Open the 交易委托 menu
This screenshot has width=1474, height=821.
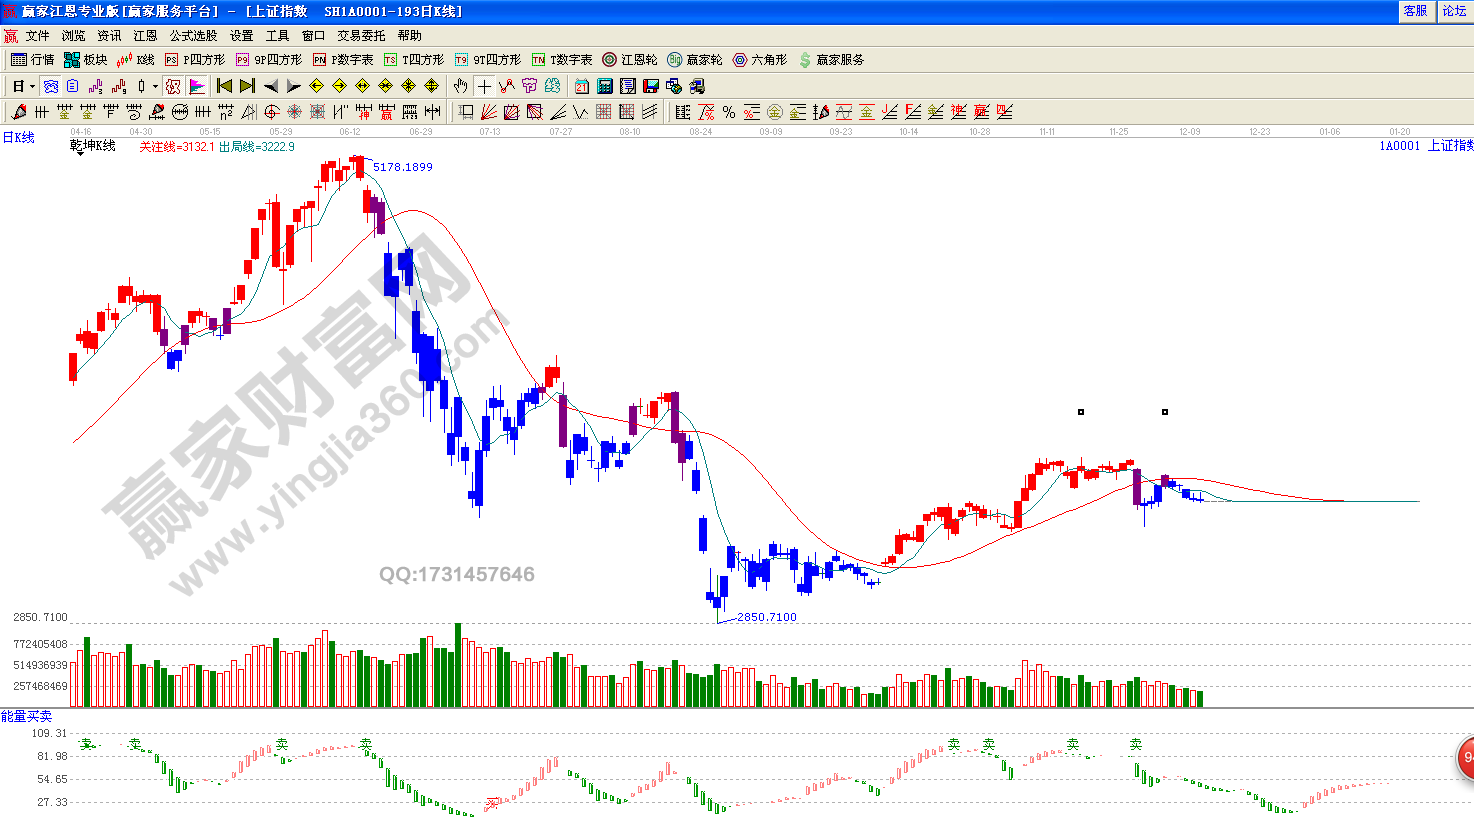(361, 35)
